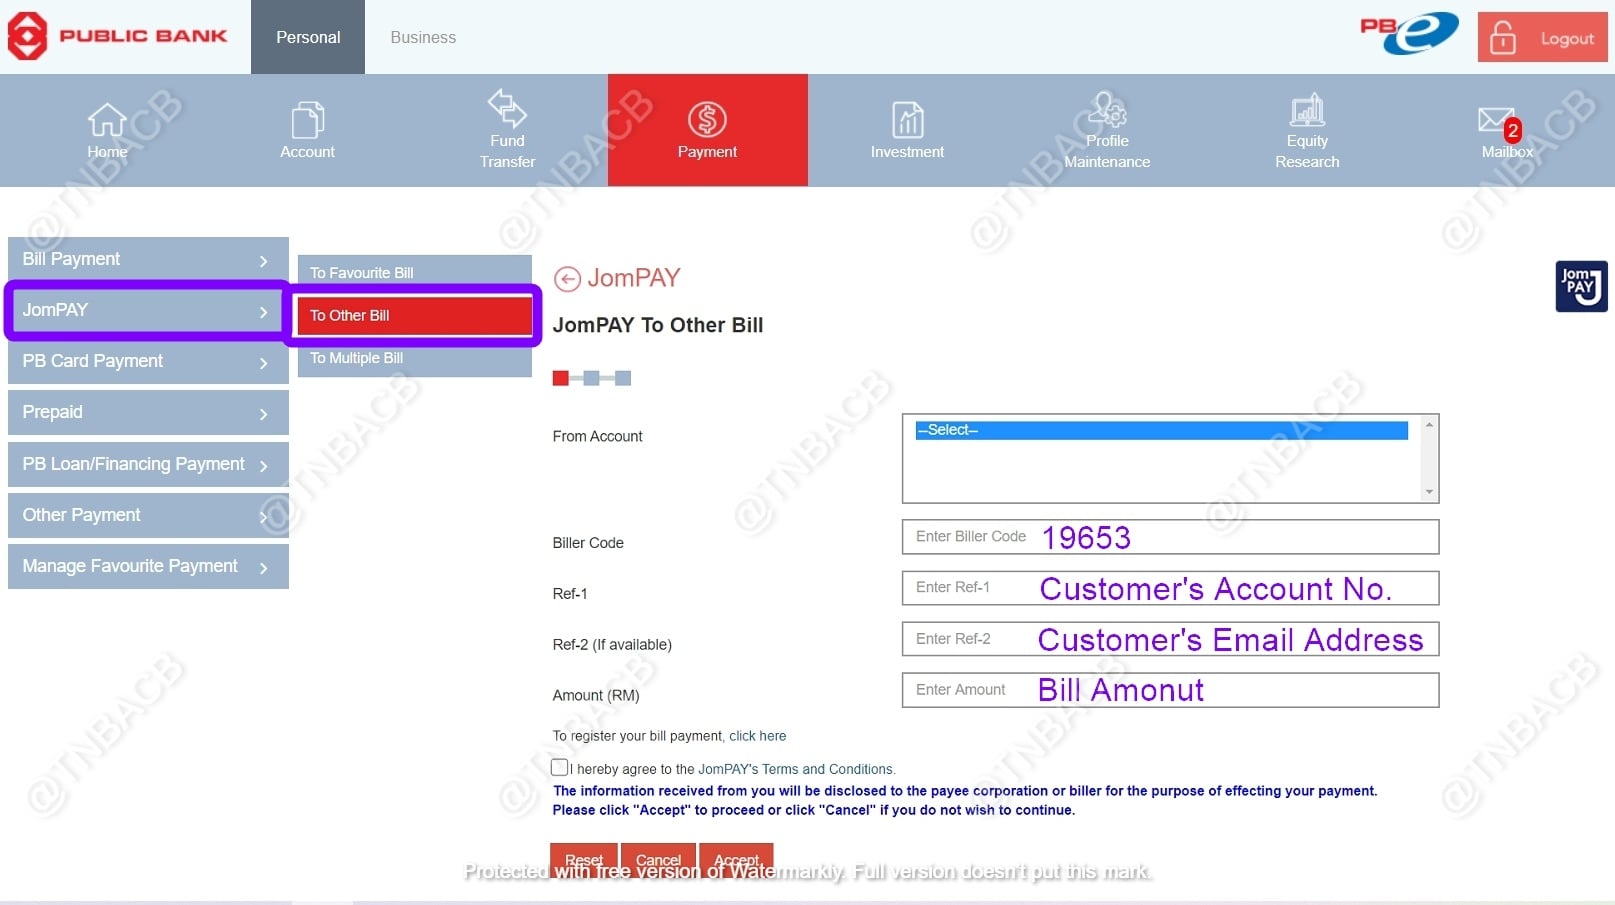Click the Accept button

click(x=737, y=859)
